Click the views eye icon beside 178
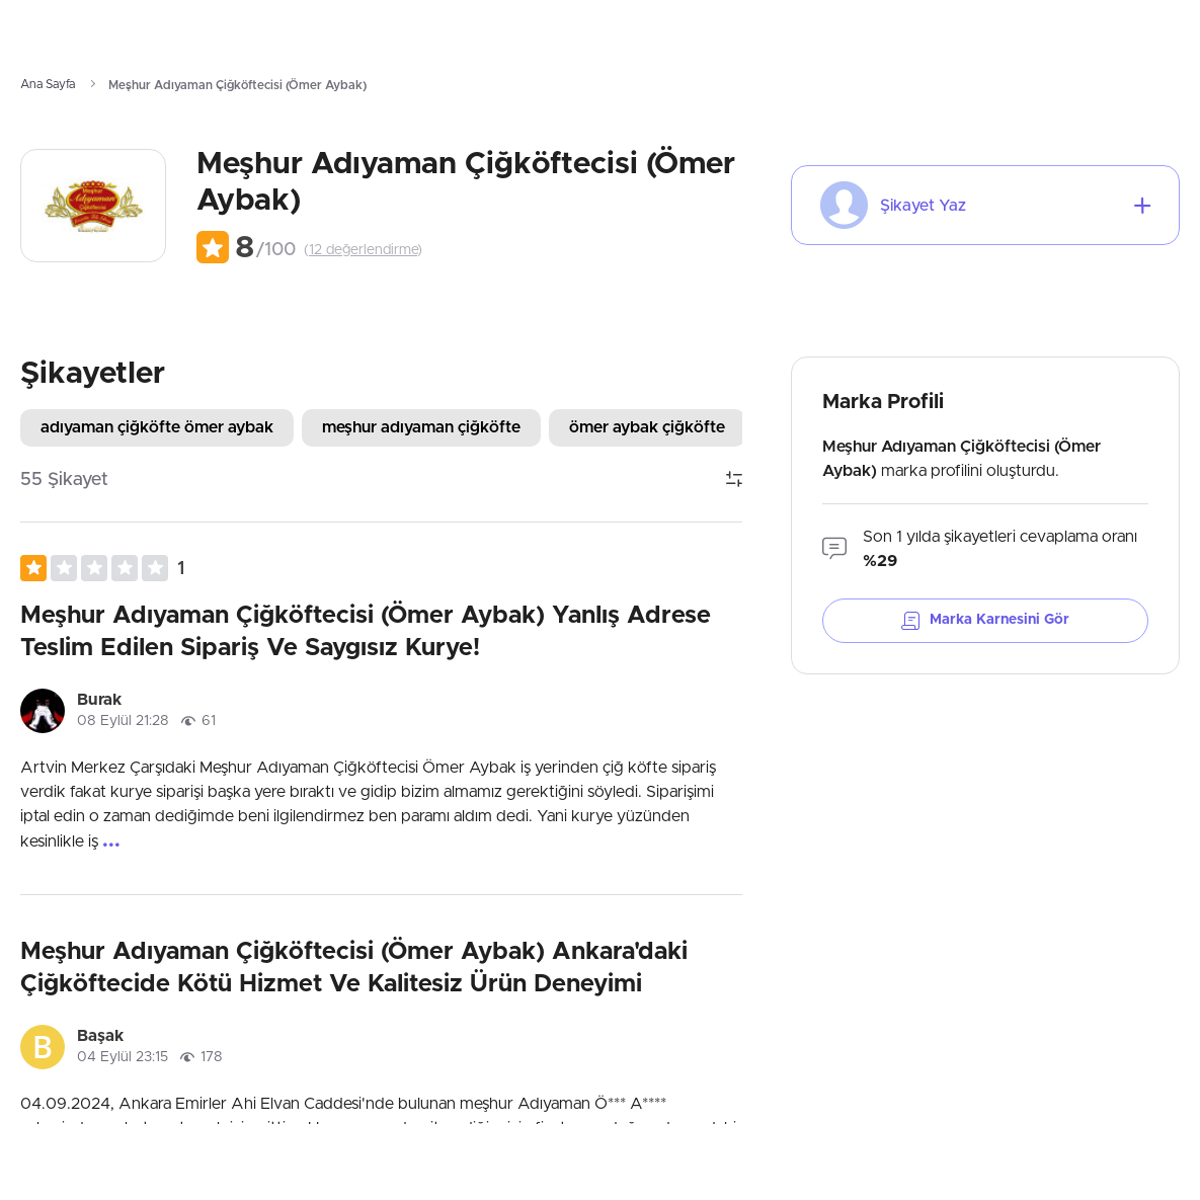 [187, 1057]
